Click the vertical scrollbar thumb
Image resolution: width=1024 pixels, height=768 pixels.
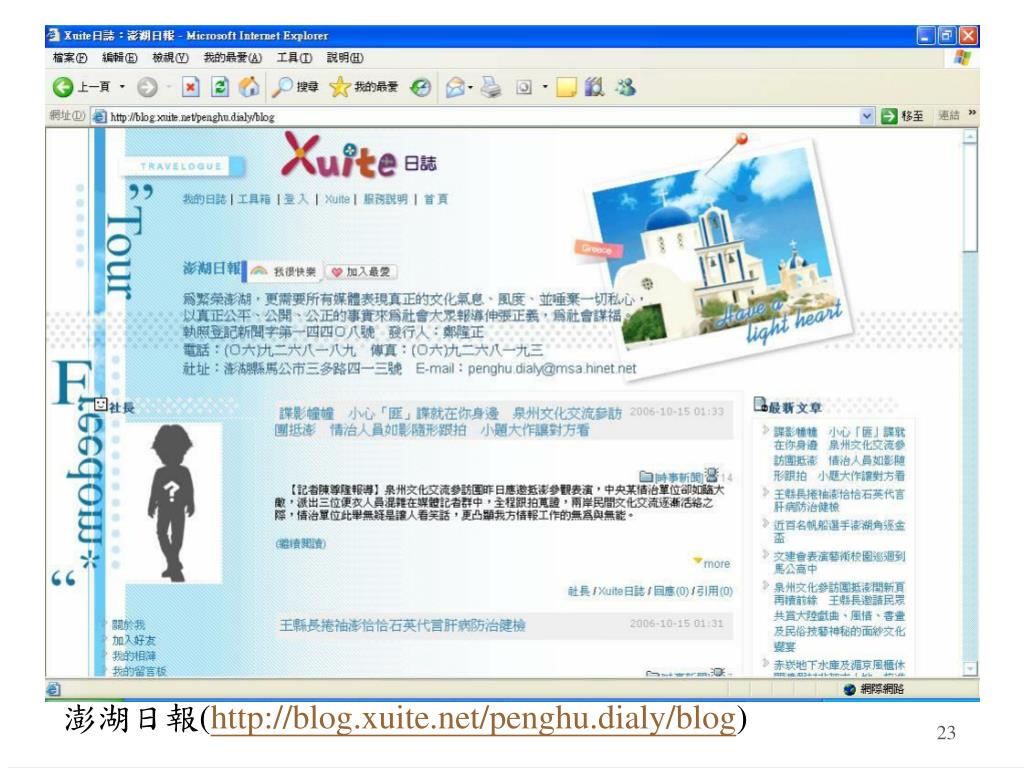point(970,198)
